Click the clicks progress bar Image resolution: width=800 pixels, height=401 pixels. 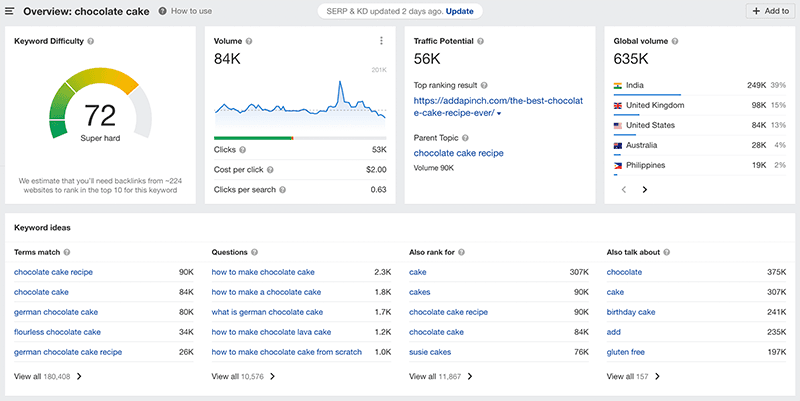300,138
